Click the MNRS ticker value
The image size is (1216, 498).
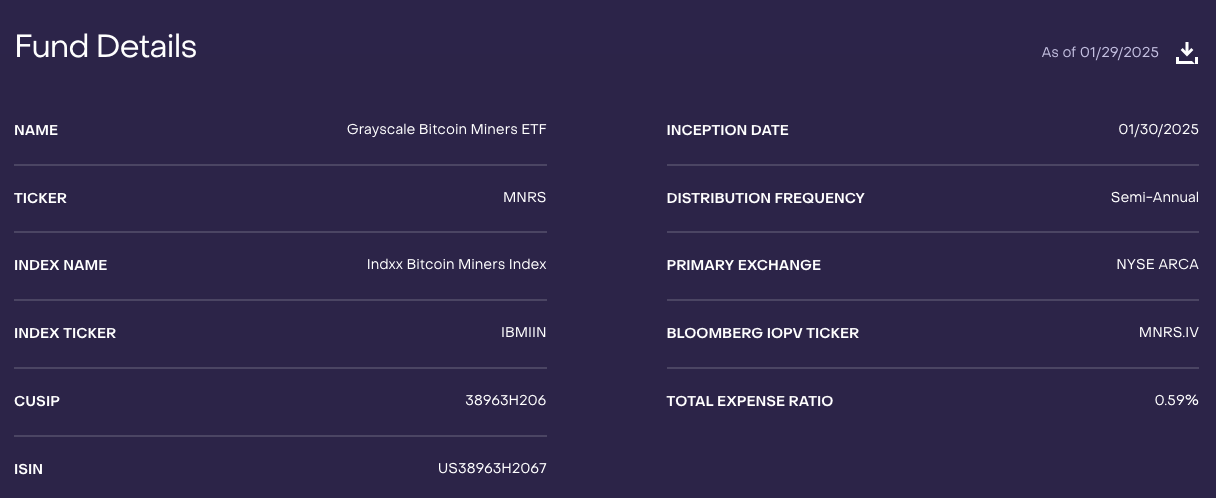click(524, 197)
